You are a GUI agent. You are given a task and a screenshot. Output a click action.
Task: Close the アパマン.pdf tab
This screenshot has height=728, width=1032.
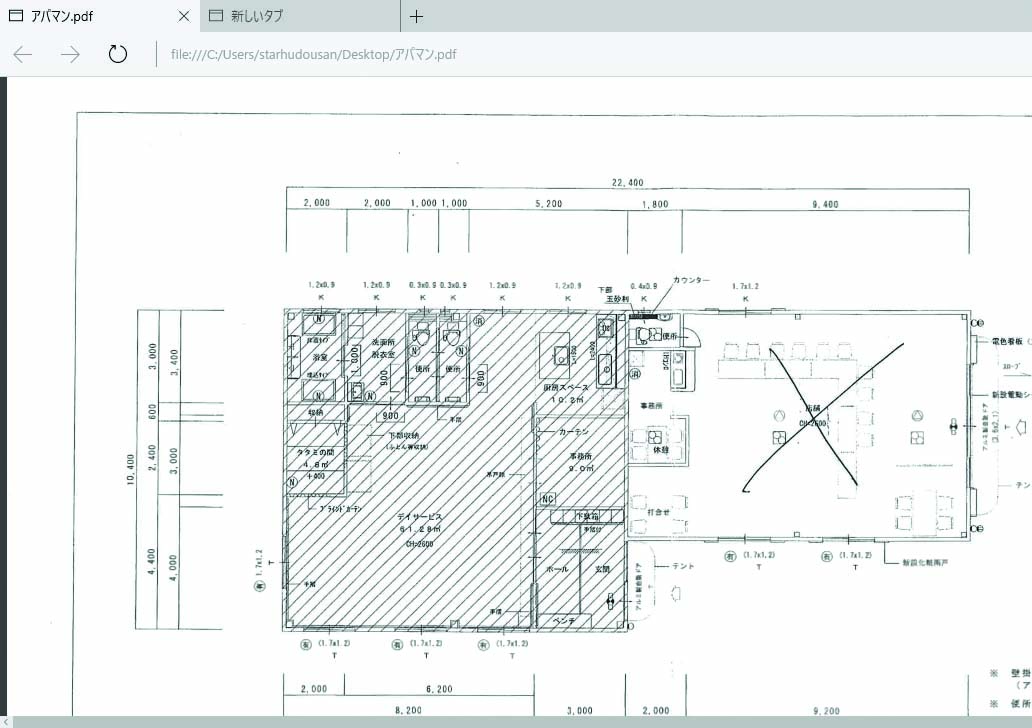(x=184, y=16)
